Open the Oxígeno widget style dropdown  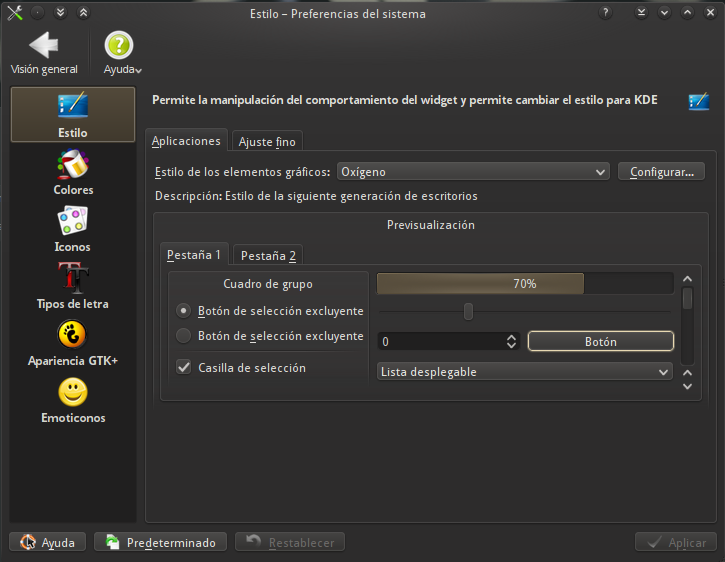tap(473, 172)
